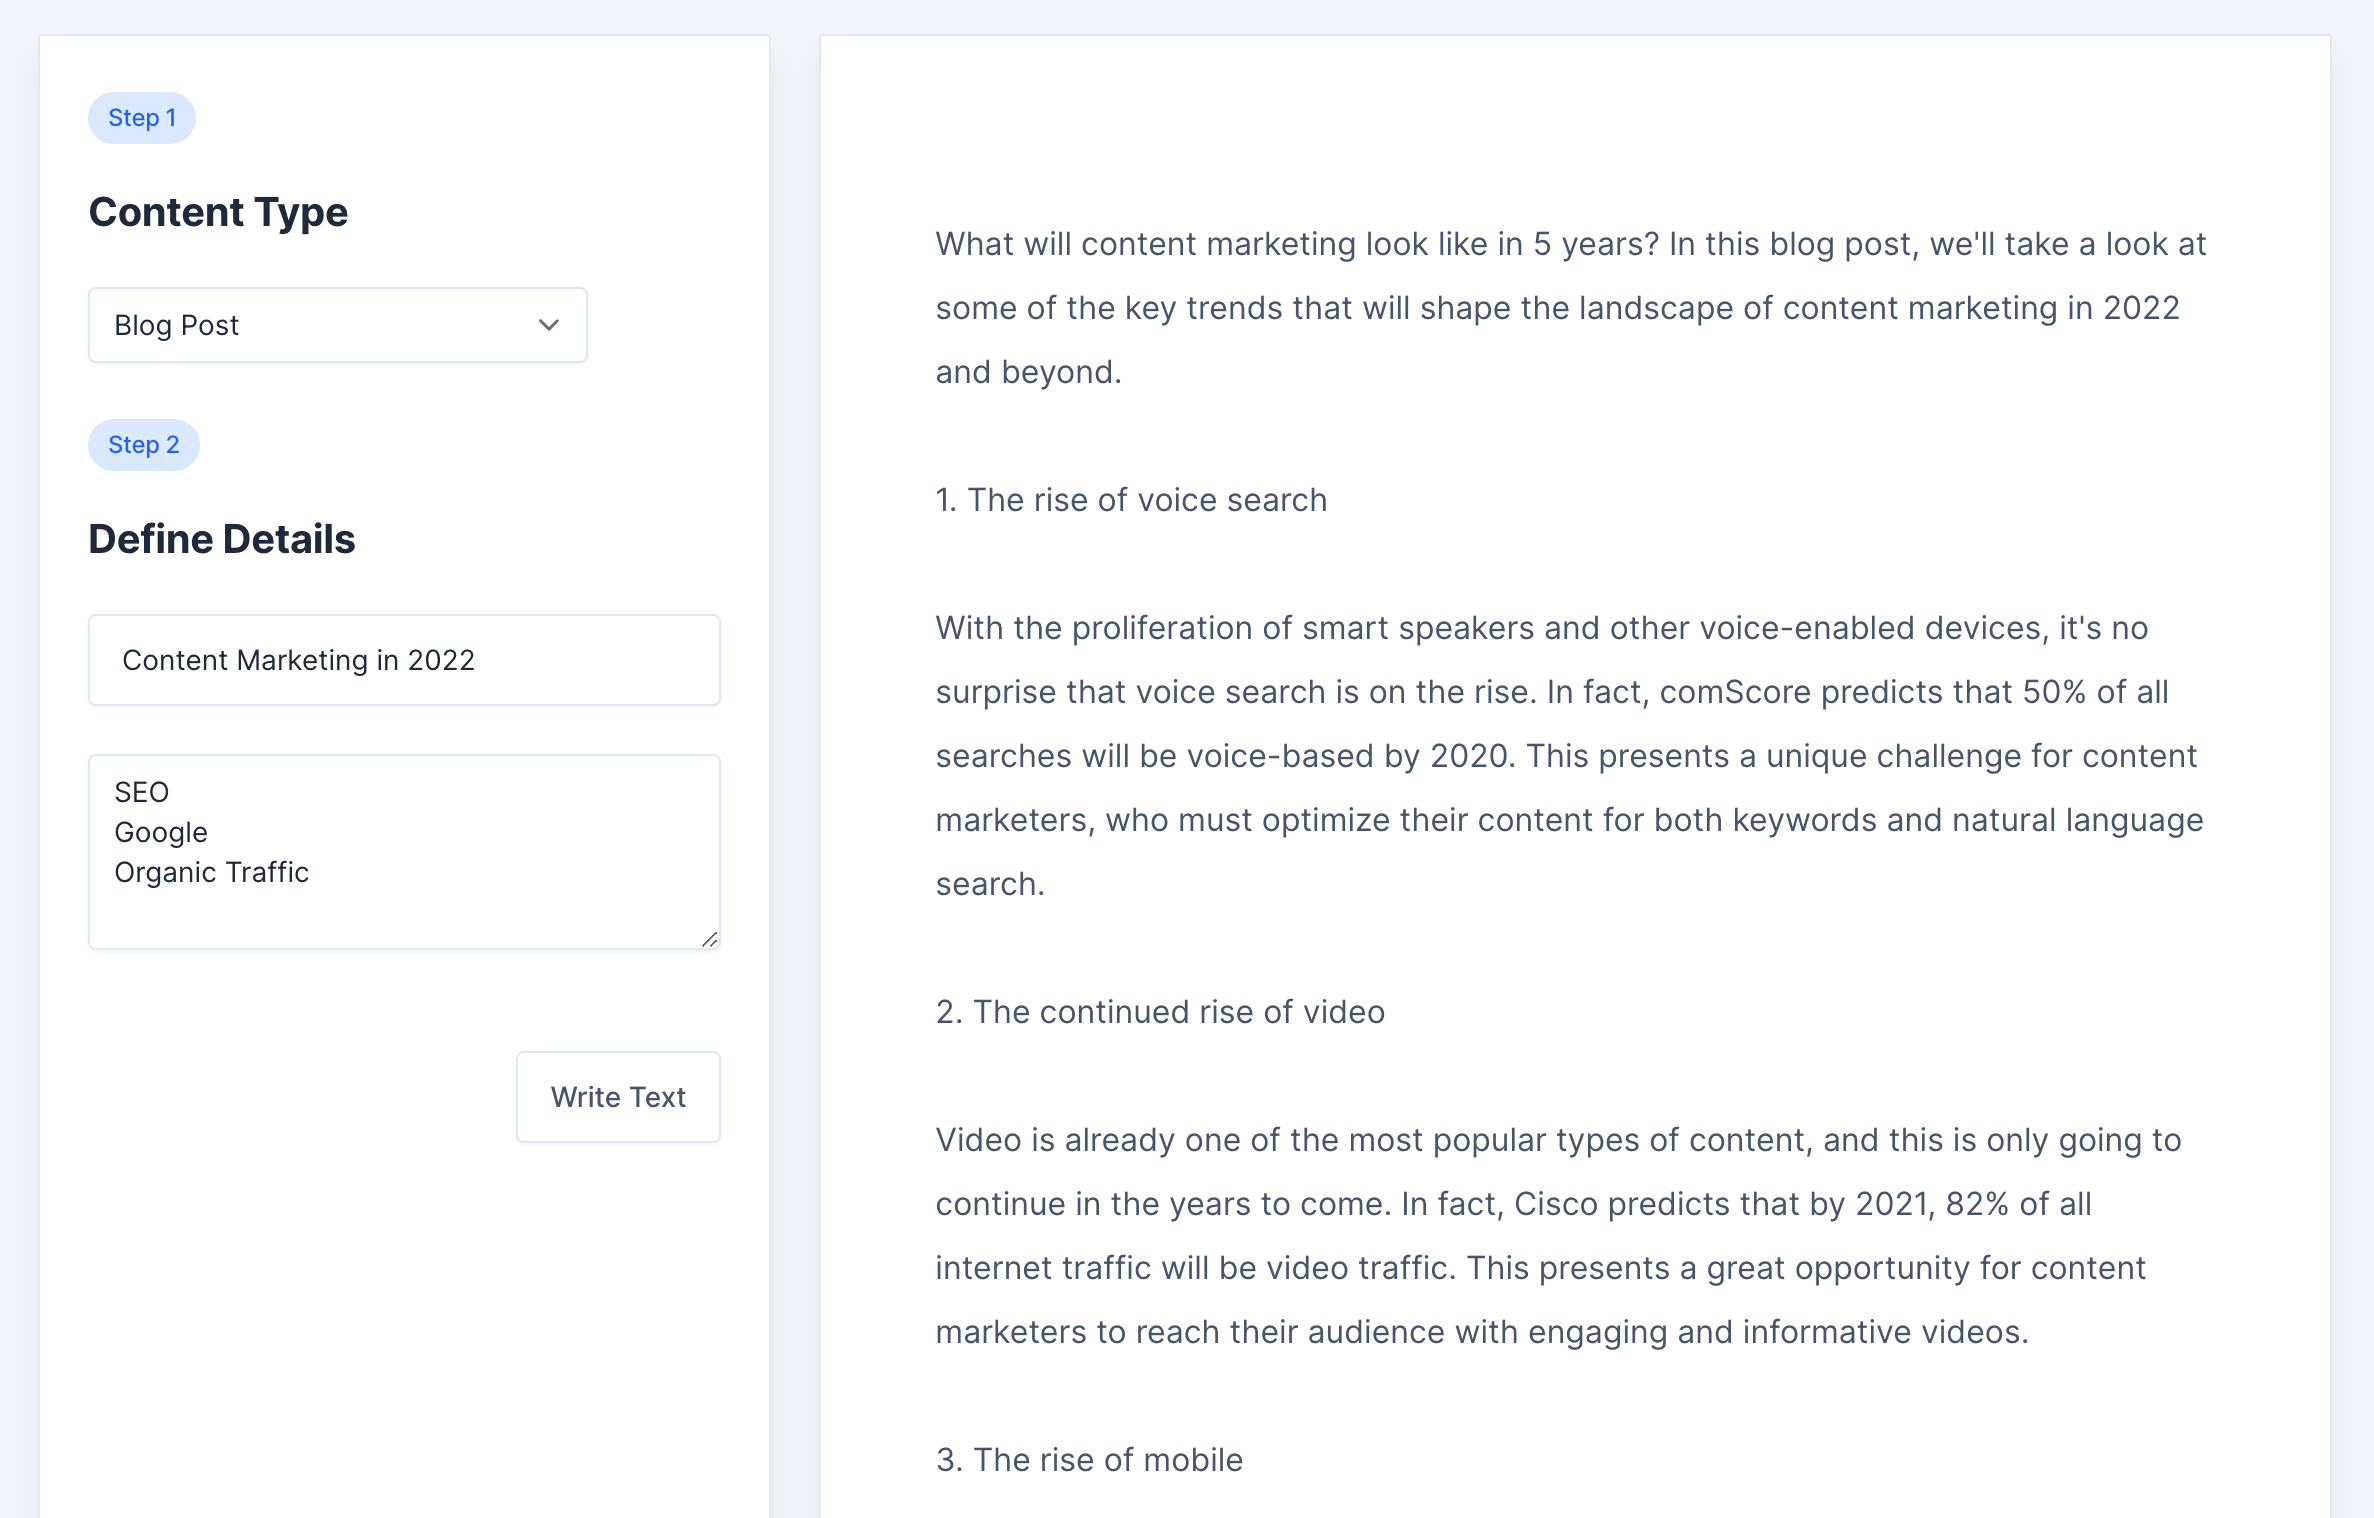Click the intro paragraph about content marketing
The width and height of the screenshot is (2374, 1518).
[x=1570, y=308]
